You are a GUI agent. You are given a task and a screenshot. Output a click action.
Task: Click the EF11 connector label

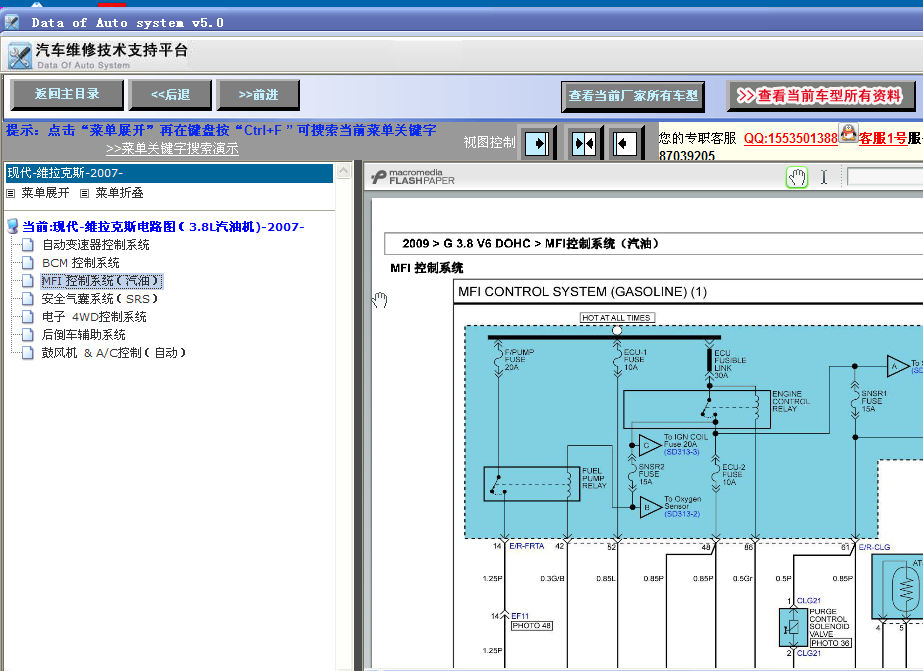tap(520, 616)
